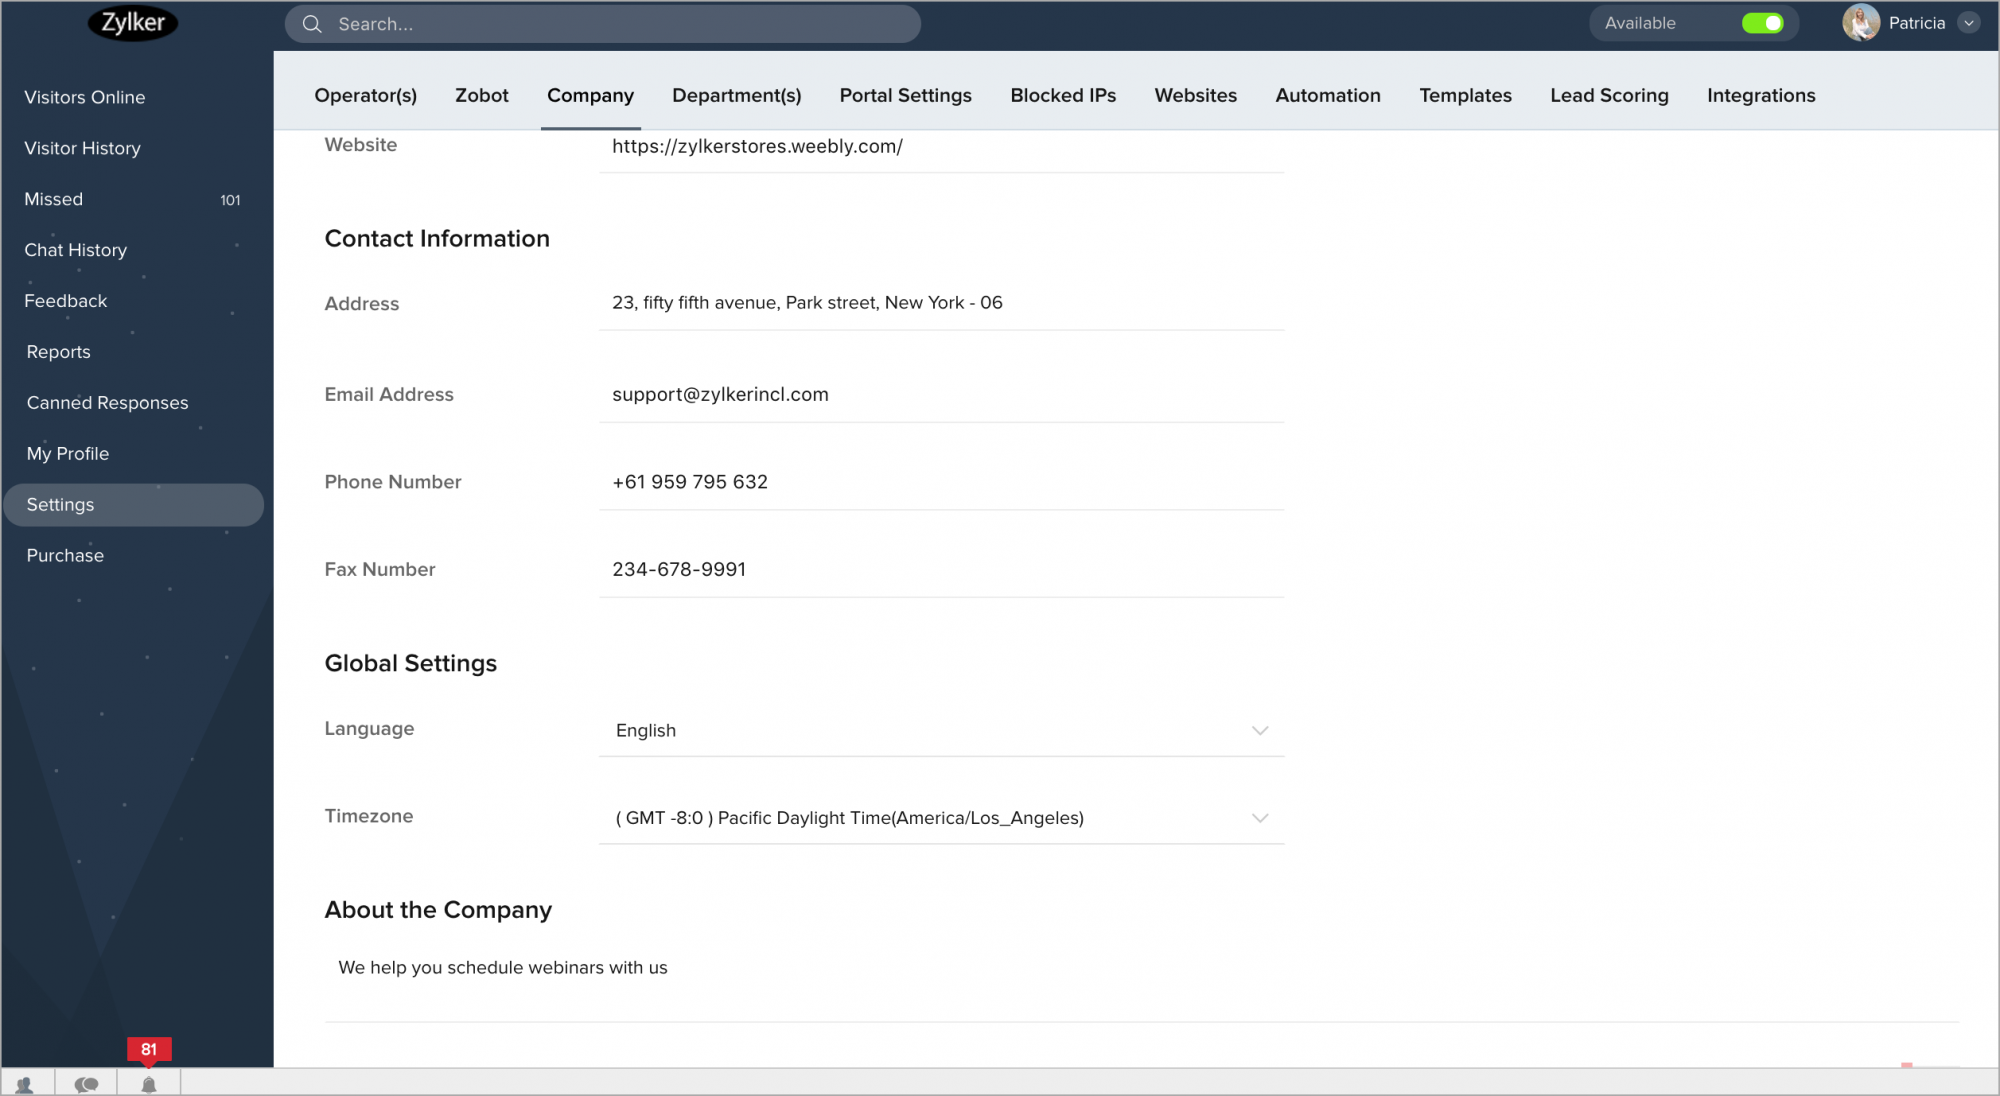
Task: Open the Language dropdown
Action: point(940,730)
